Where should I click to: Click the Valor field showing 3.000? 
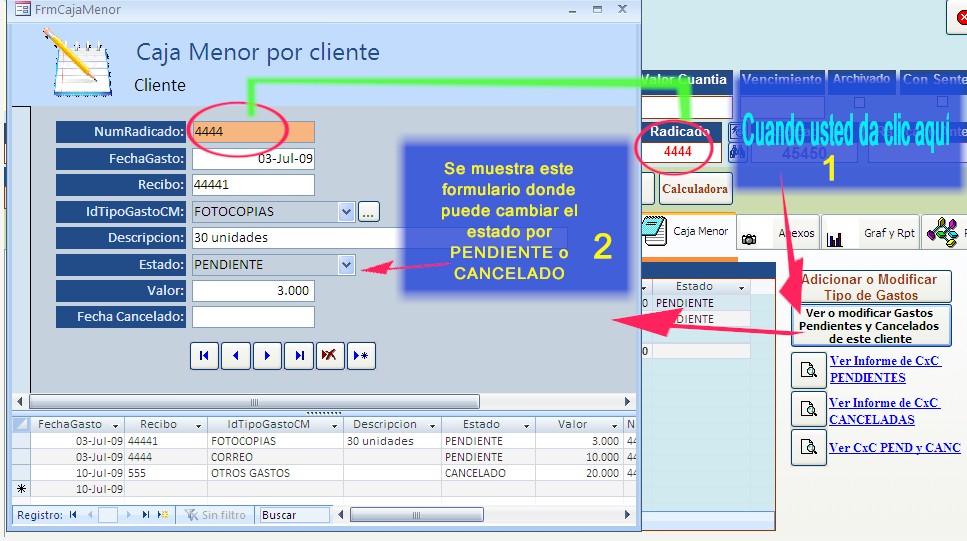click(253, 291)
